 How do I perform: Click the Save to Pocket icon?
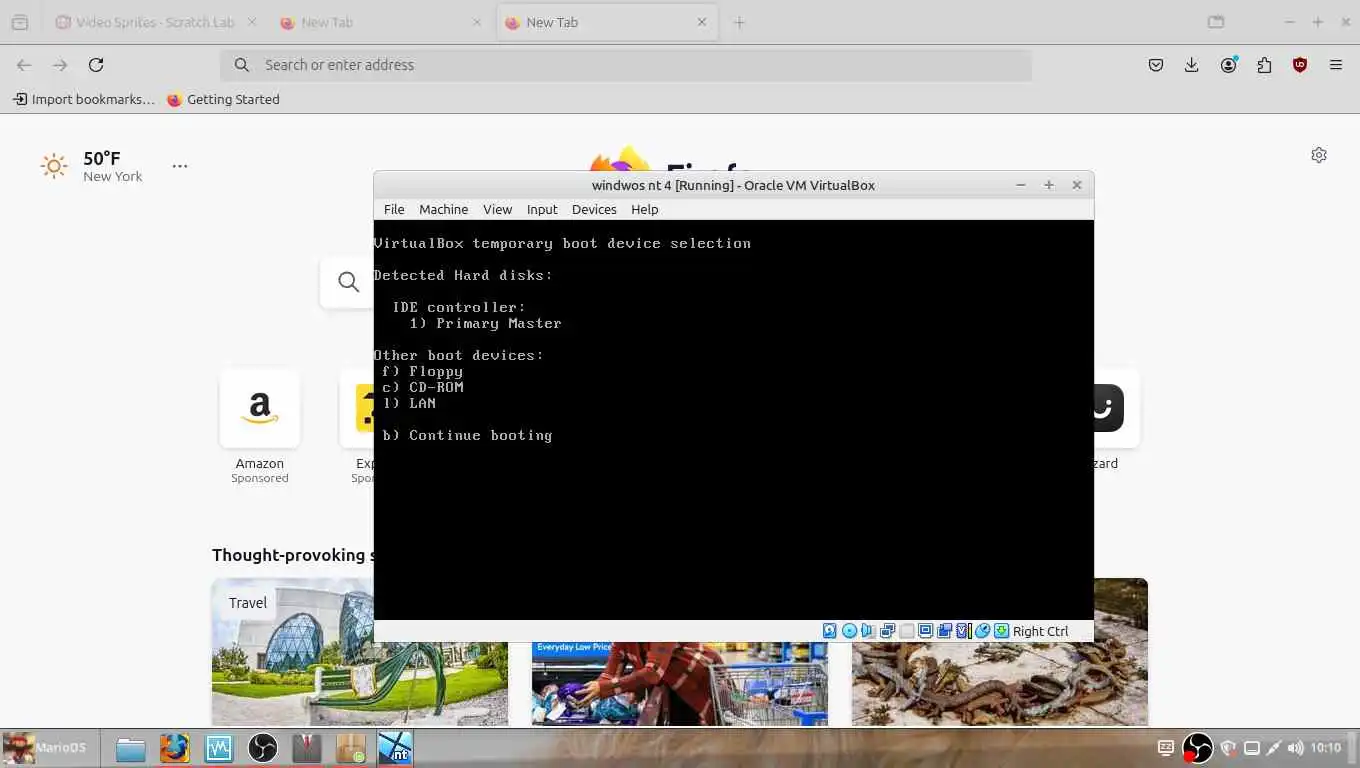pos(1156,65)
